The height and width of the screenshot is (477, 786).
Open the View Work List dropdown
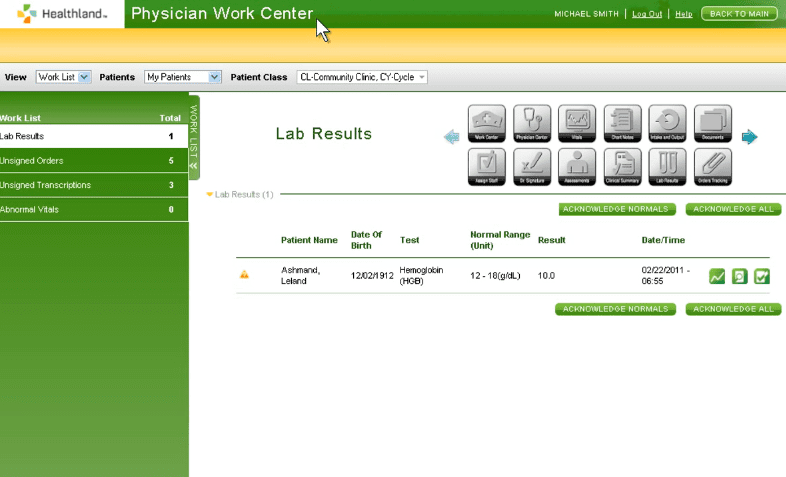point(63,77)
